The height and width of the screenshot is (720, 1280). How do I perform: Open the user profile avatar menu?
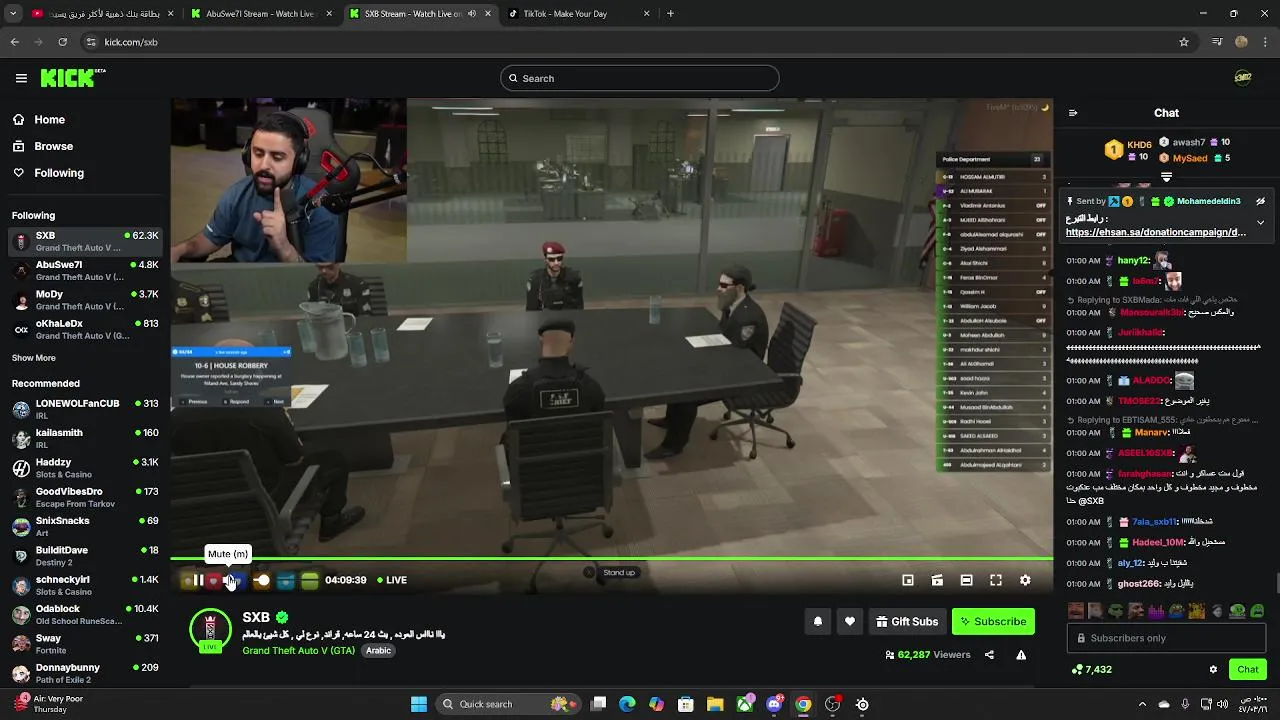(x=1243, y=78)
